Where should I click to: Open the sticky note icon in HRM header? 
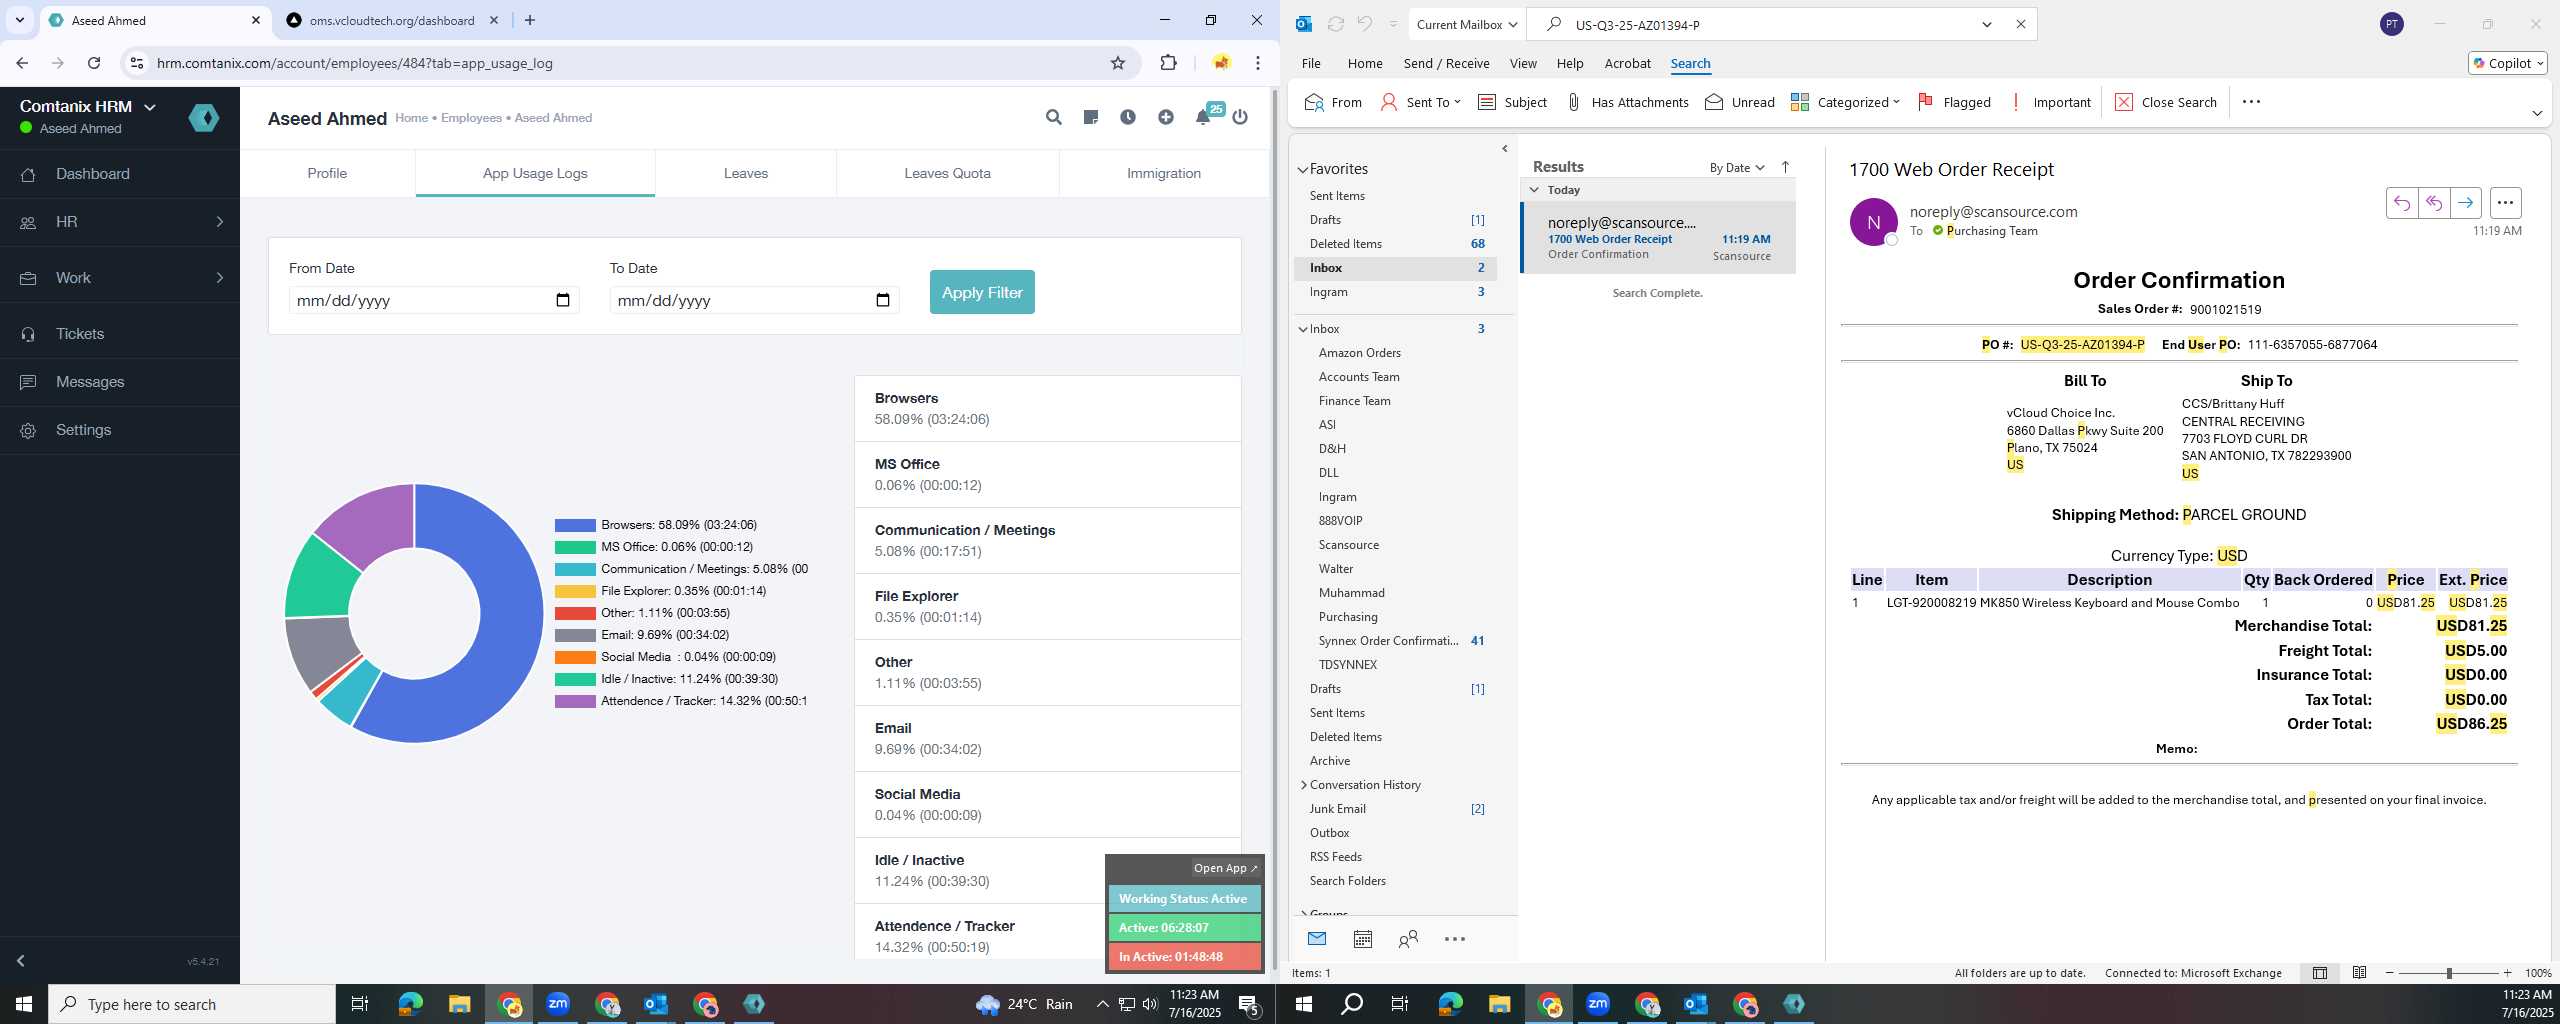pos(1091,118)
